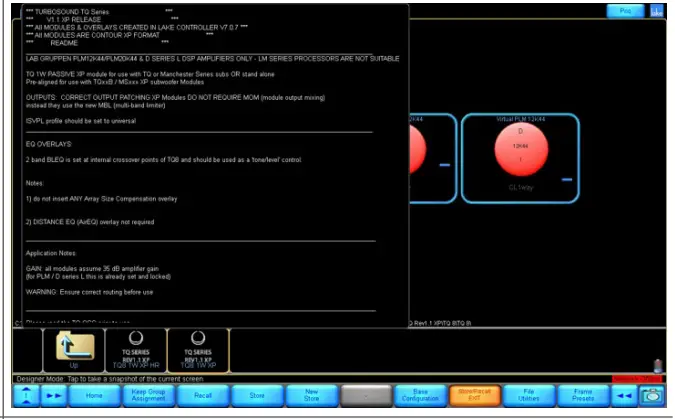Click the 'TURBOSOUND TQ Series' readme header
675x419 pixels.
[x=67, y=12]
